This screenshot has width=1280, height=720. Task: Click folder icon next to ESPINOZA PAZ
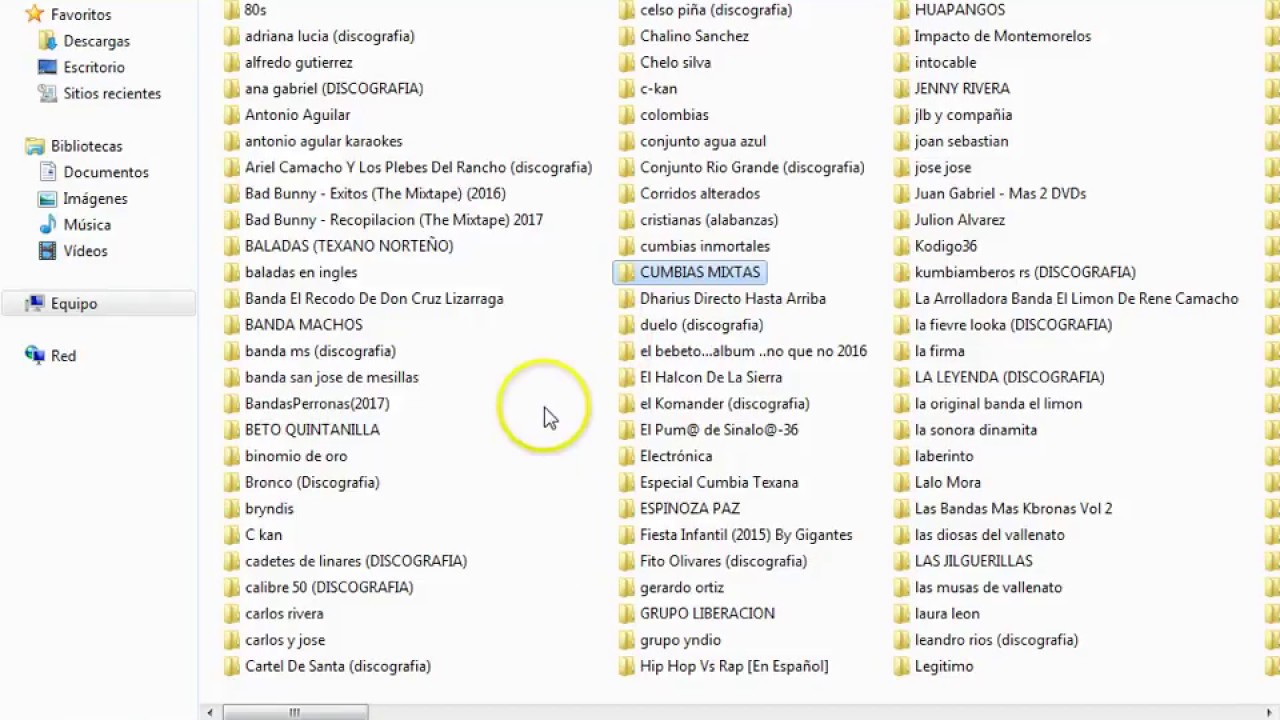[x=626, y=508]
